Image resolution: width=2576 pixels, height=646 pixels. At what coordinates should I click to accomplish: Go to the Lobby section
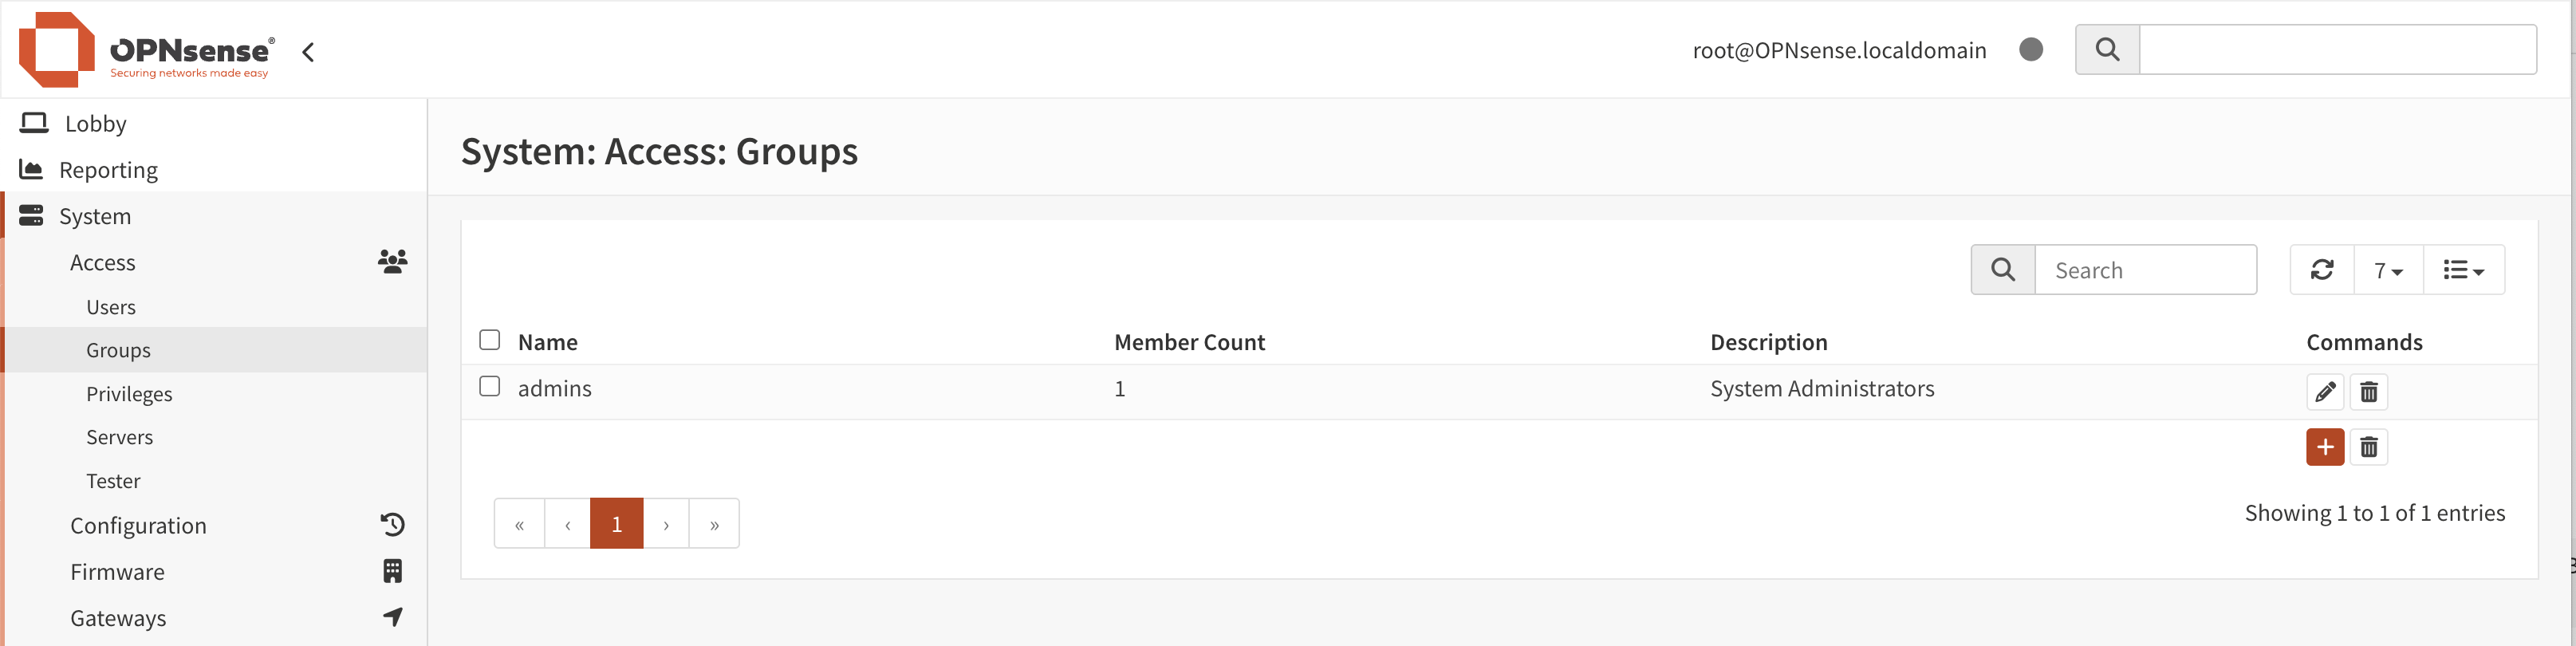tap(95, 124)
